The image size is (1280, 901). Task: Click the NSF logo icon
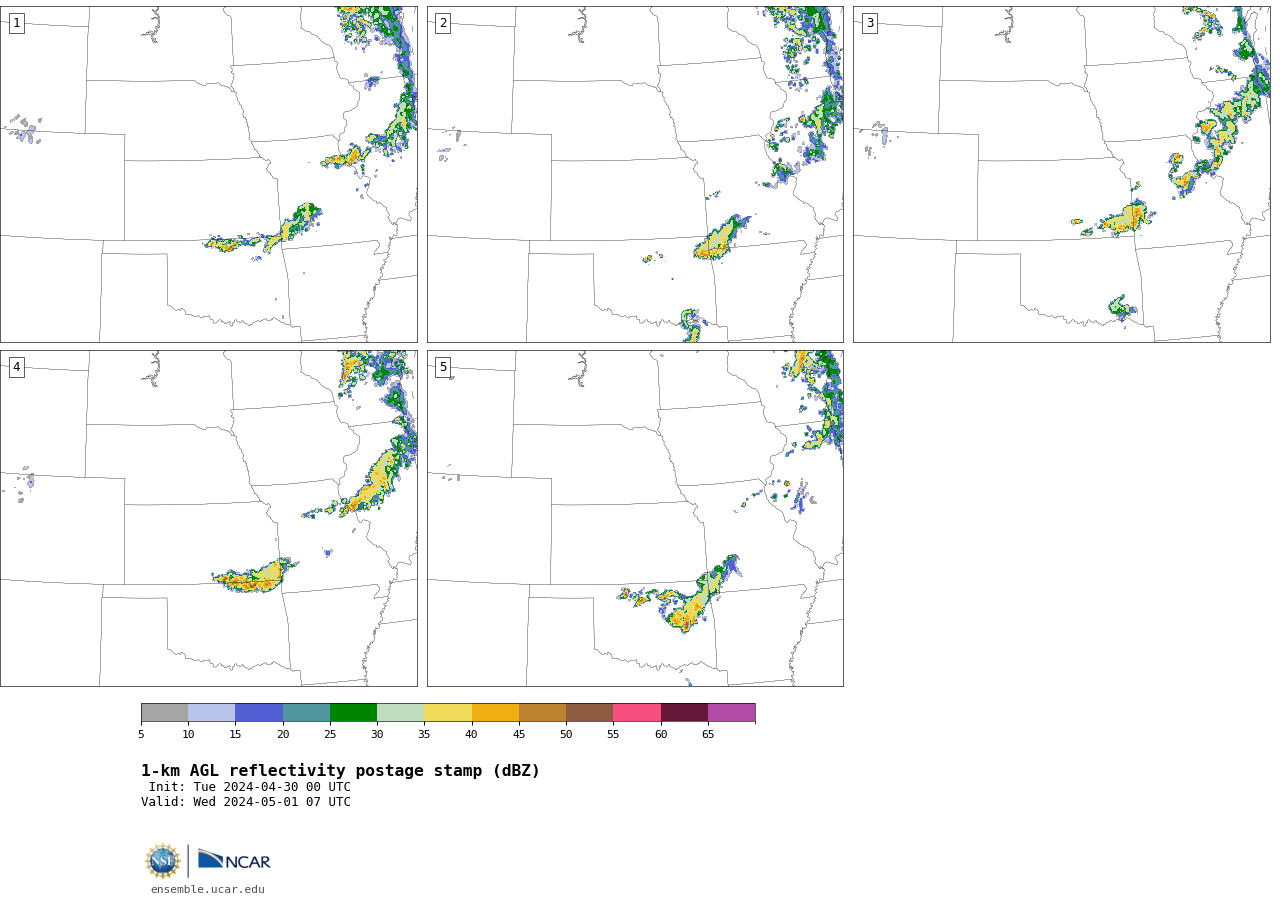click(163, 861)
